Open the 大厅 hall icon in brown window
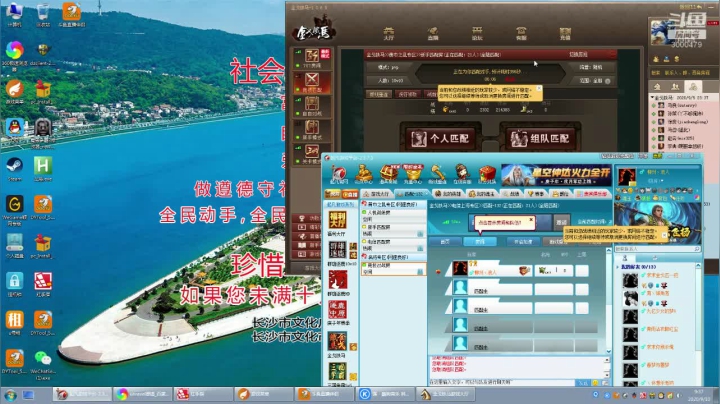Image resolution: width=720 pixels, height=404 pixels. point(388,33)
